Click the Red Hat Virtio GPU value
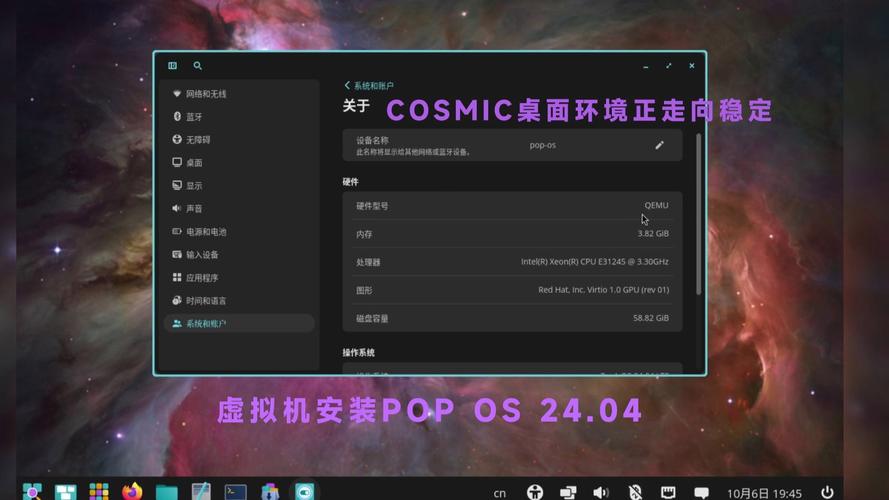The width and height of the screenshot is (889, 500). [603, 290]
